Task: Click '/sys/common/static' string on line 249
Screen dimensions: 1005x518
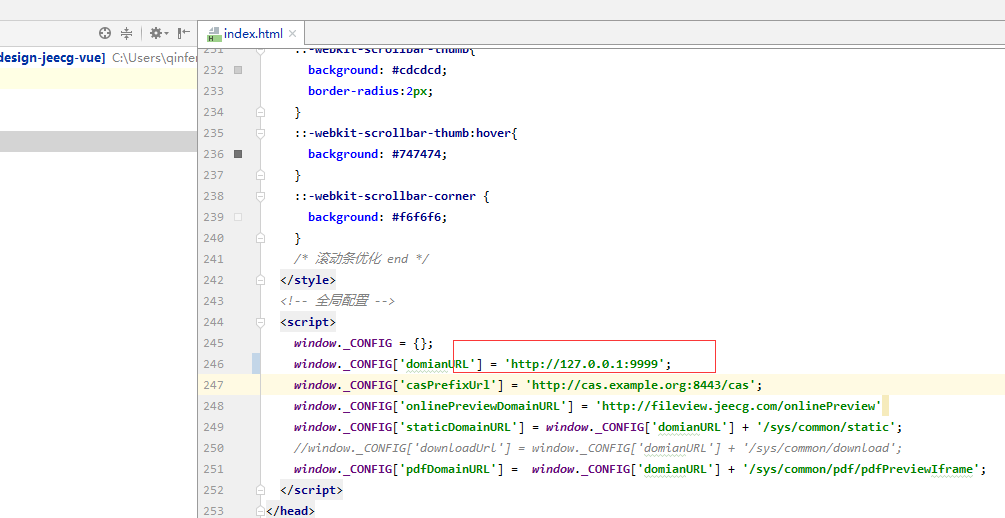Action: coord(826,427)
